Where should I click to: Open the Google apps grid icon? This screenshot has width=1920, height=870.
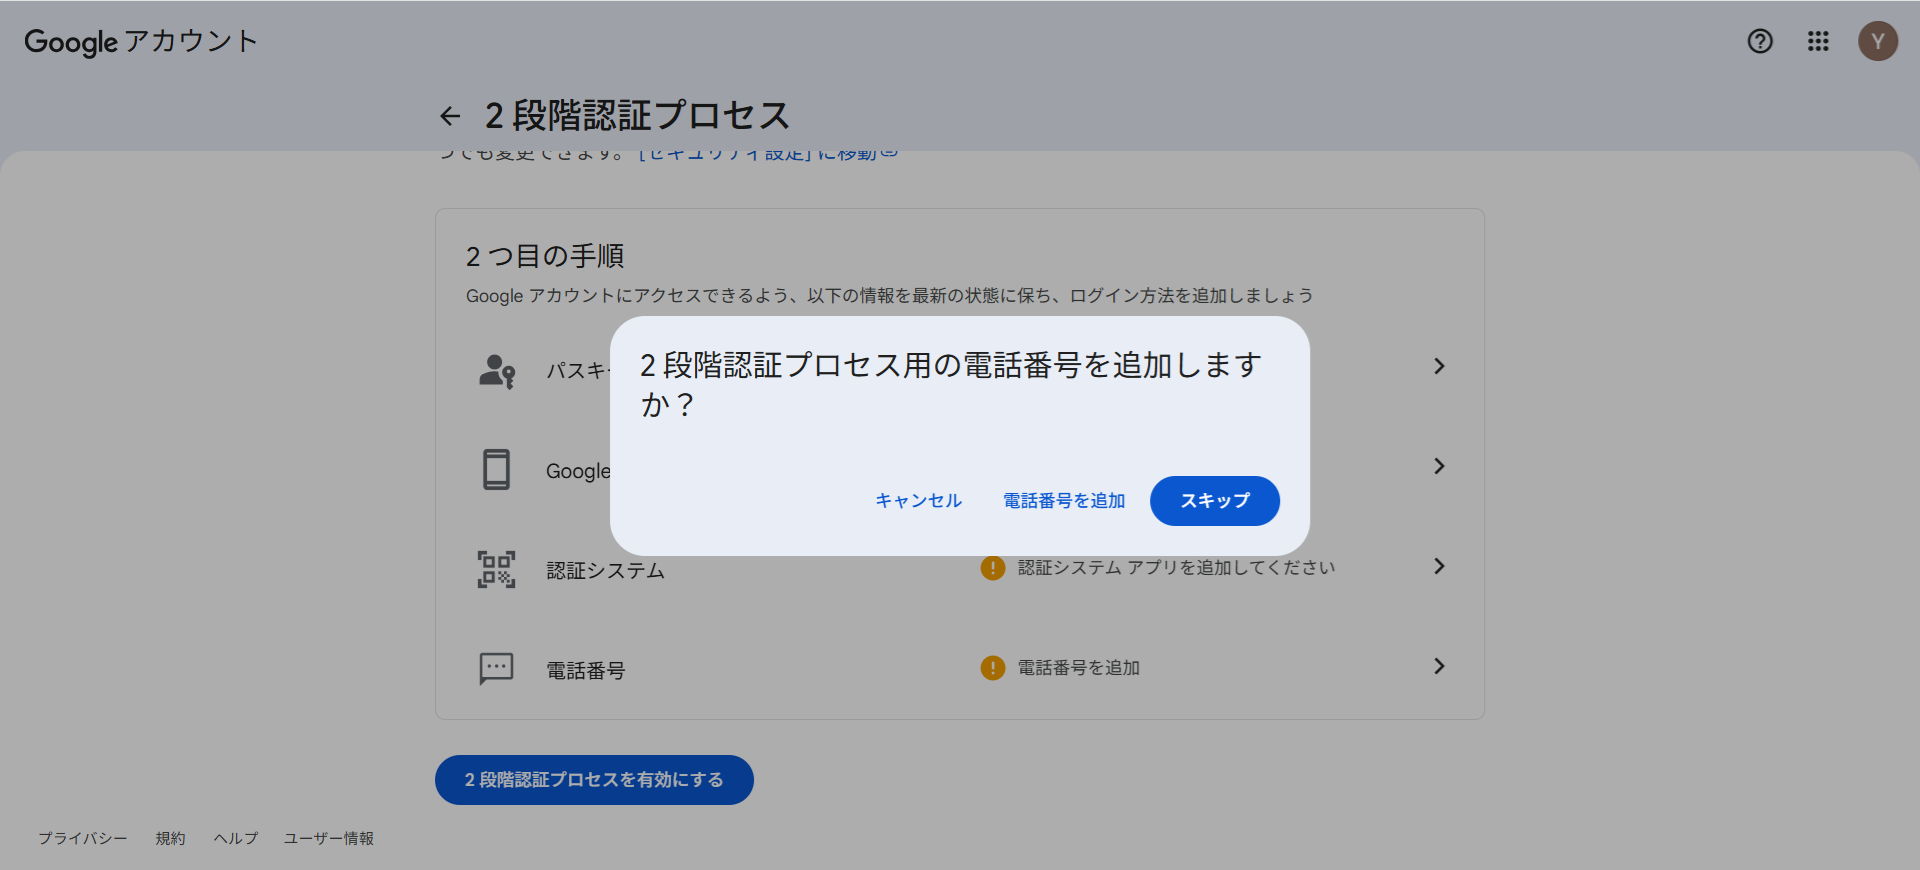point(1818,41)
